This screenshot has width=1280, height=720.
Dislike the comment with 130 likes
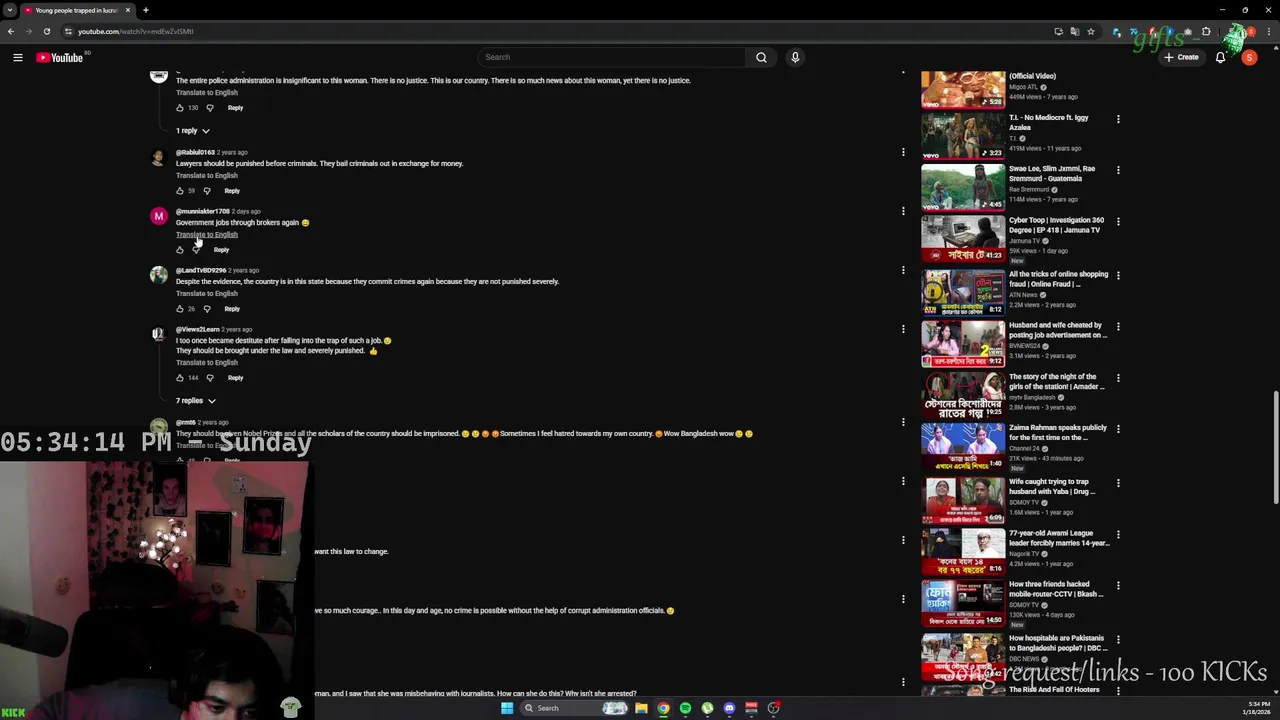coord(210,108)
